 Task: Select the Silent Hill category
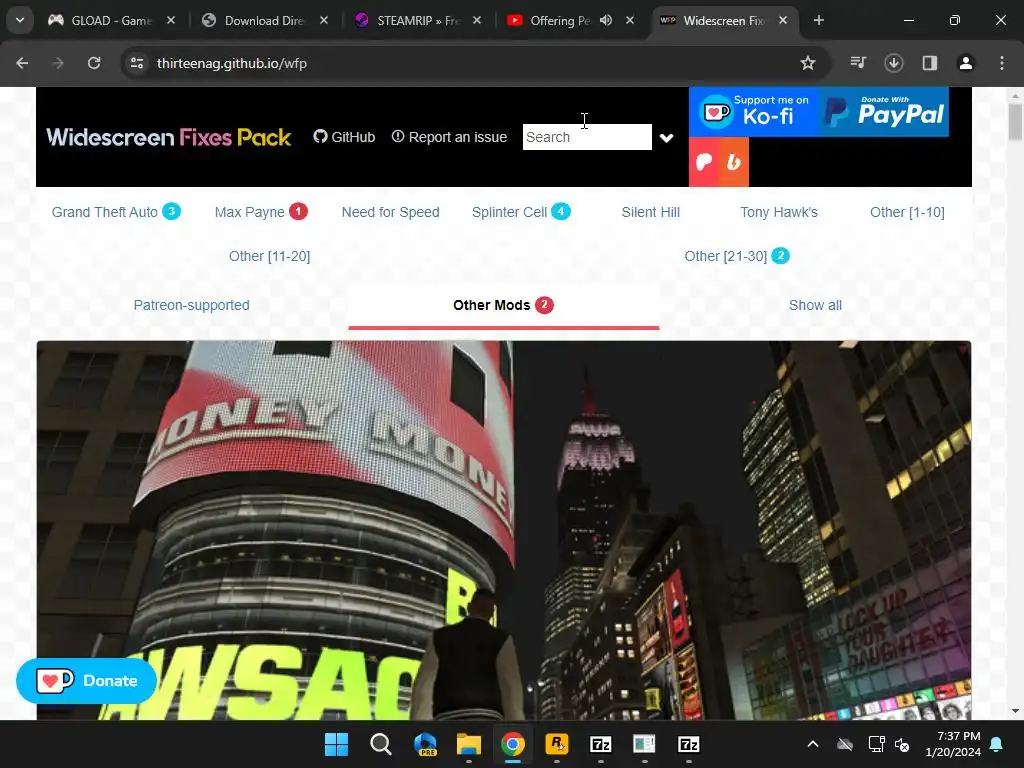[x=650, y=212]
